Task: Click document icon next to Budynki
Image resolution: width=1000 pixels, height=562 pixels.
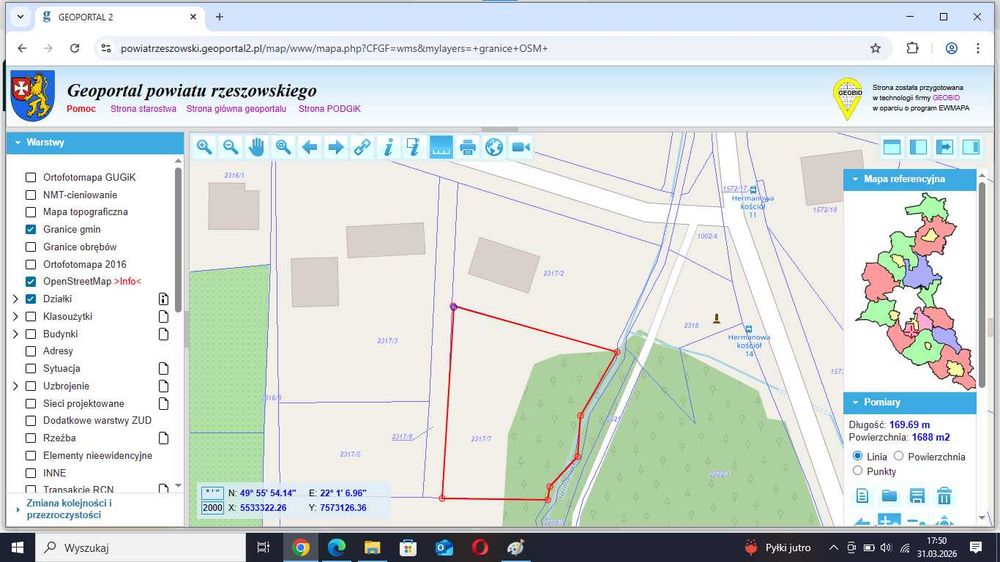Action: (163, 334)
